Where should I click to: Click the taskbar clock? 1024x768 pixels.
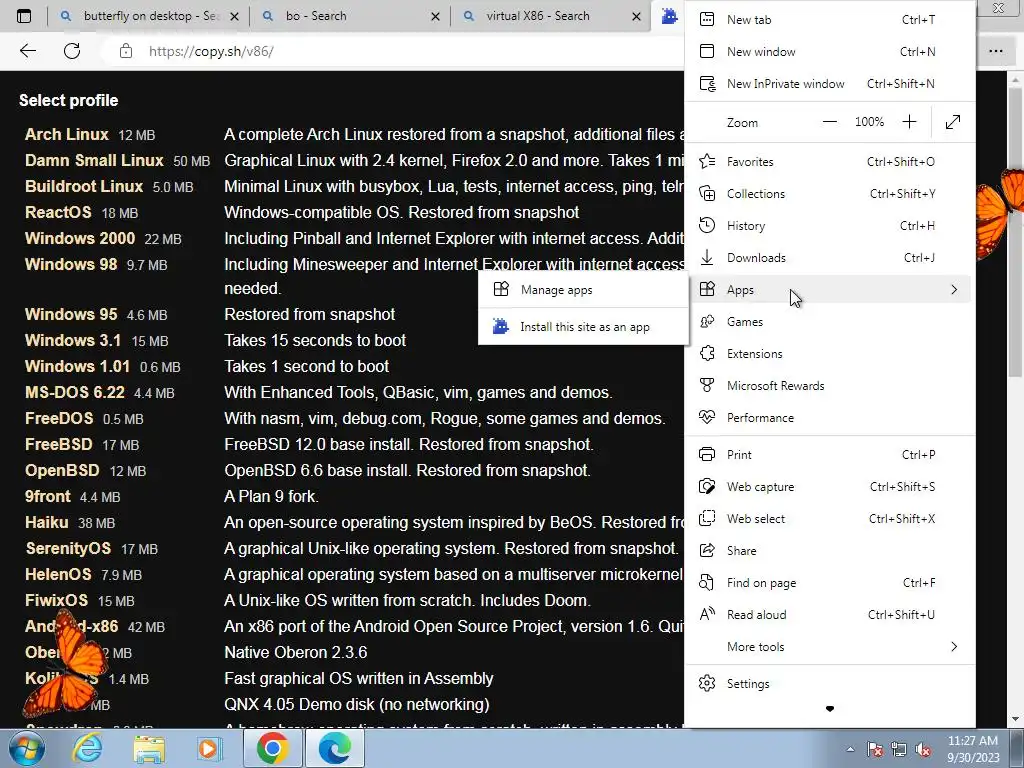coord(973,749)
